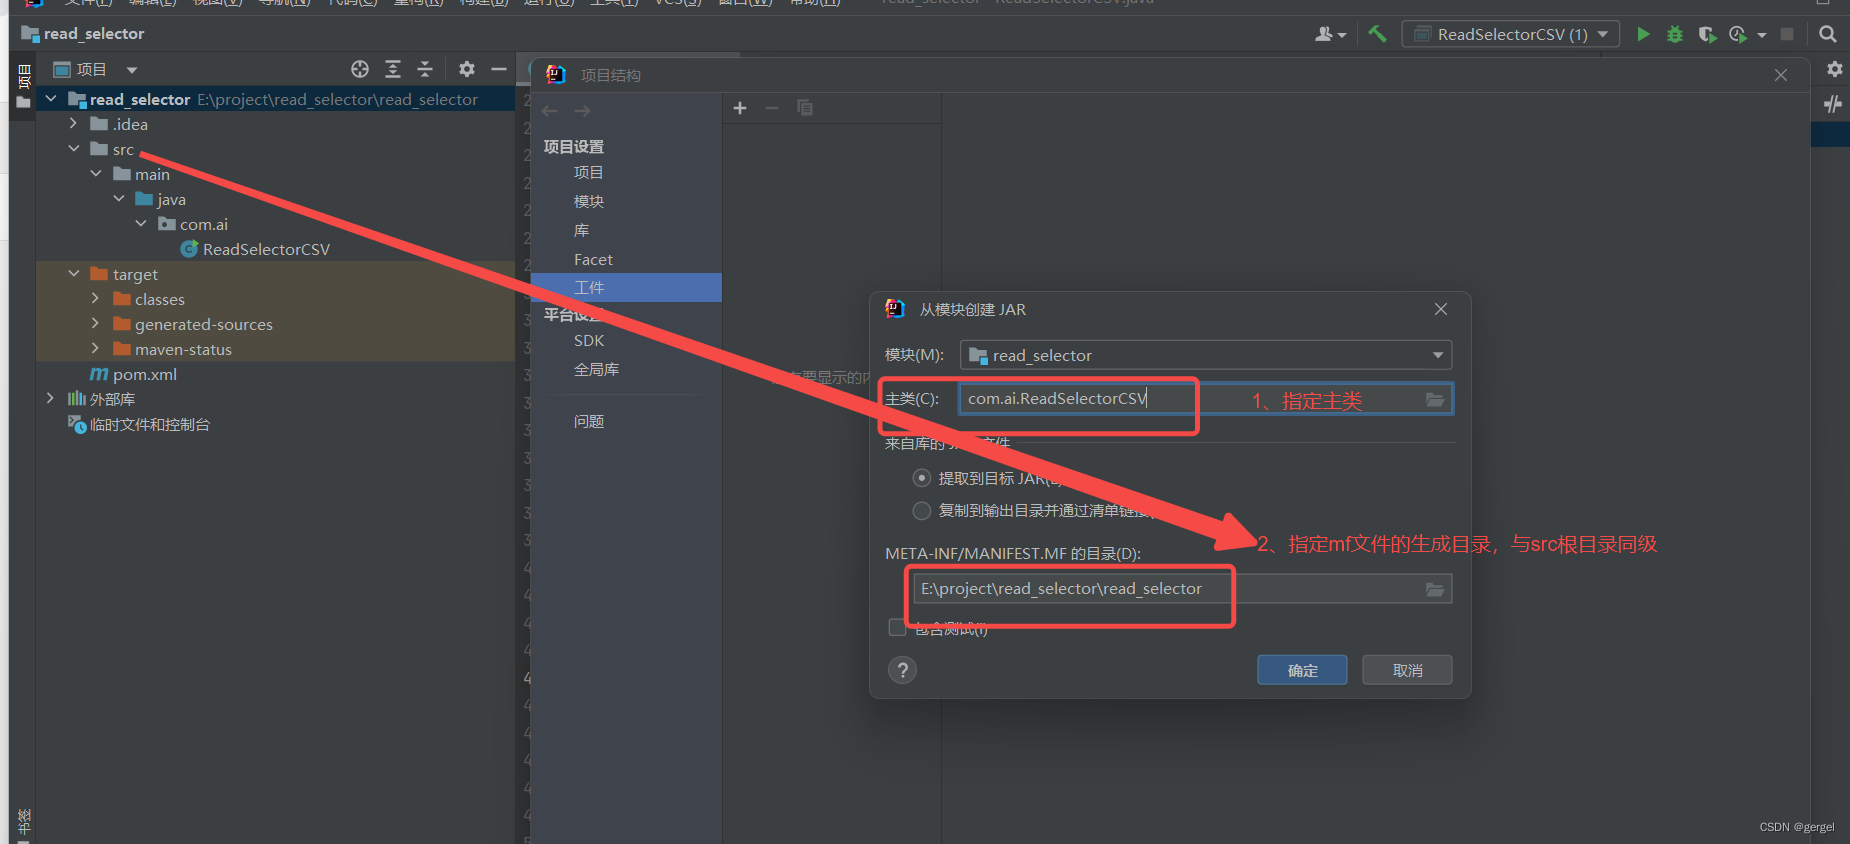The image size is (1850, 844).
Task: Select 复制到输出目录并通过清单链接 radio button
Action: tap(922, 511)
